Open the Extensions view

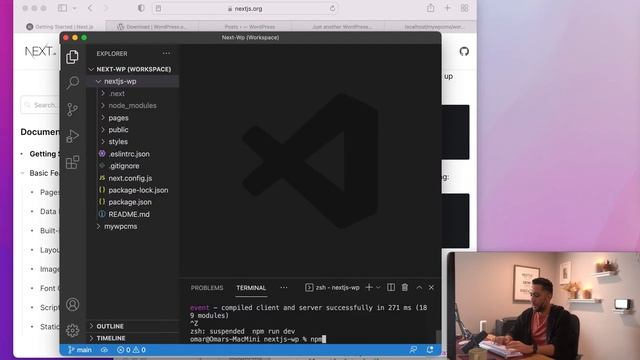73,162
